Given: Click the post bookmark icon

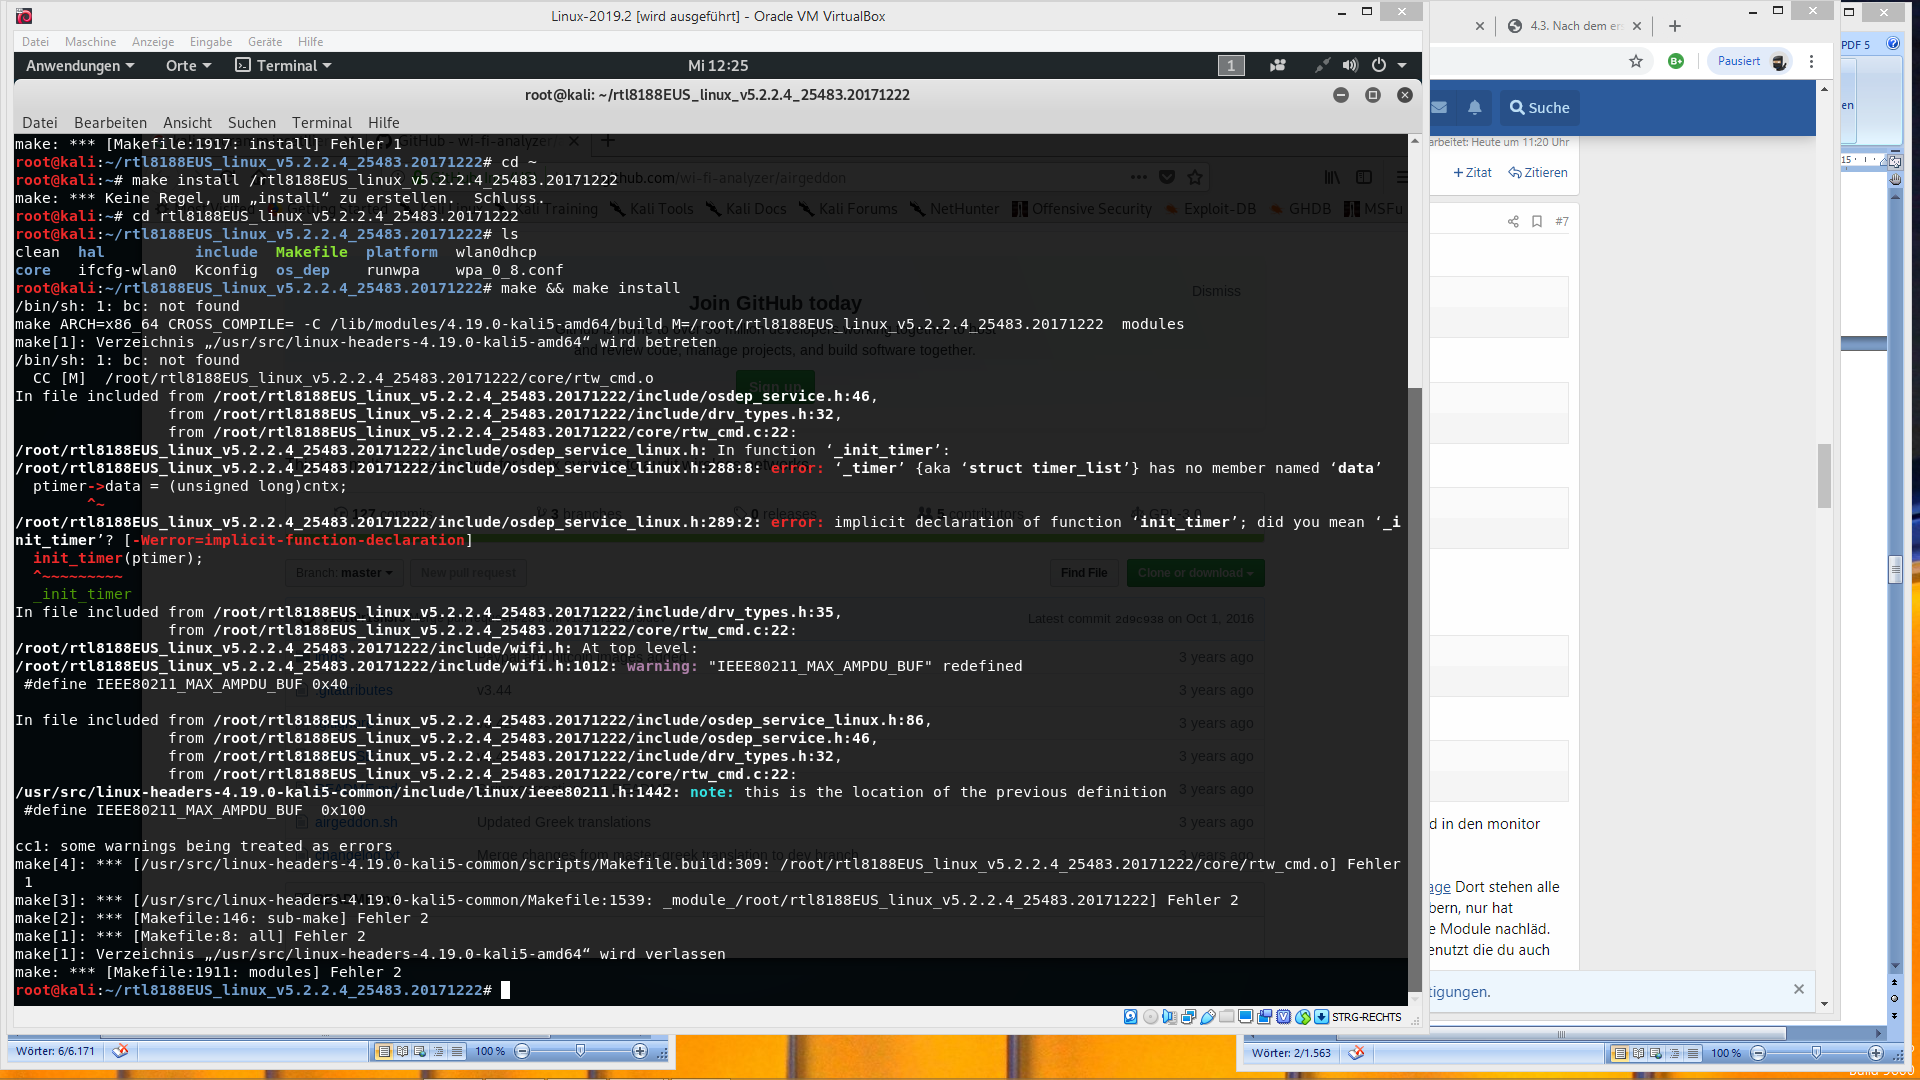Looking at the screenshot, I should pos(1537,222).
